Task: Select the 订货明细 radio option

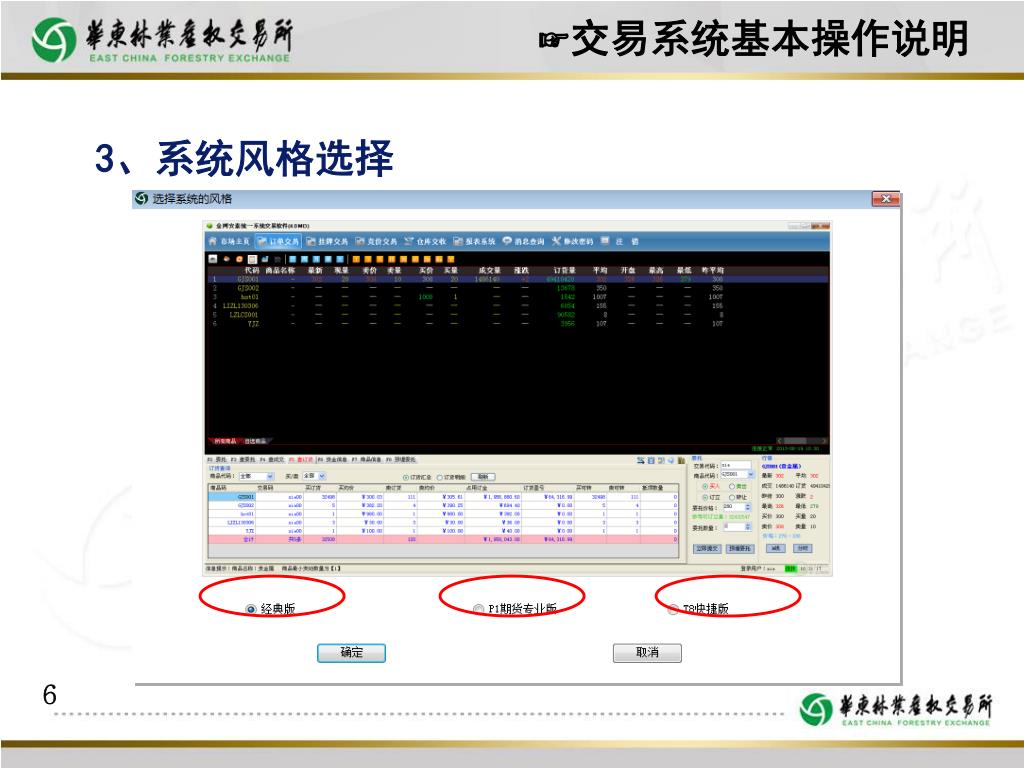Action: [x=451, y=477]
